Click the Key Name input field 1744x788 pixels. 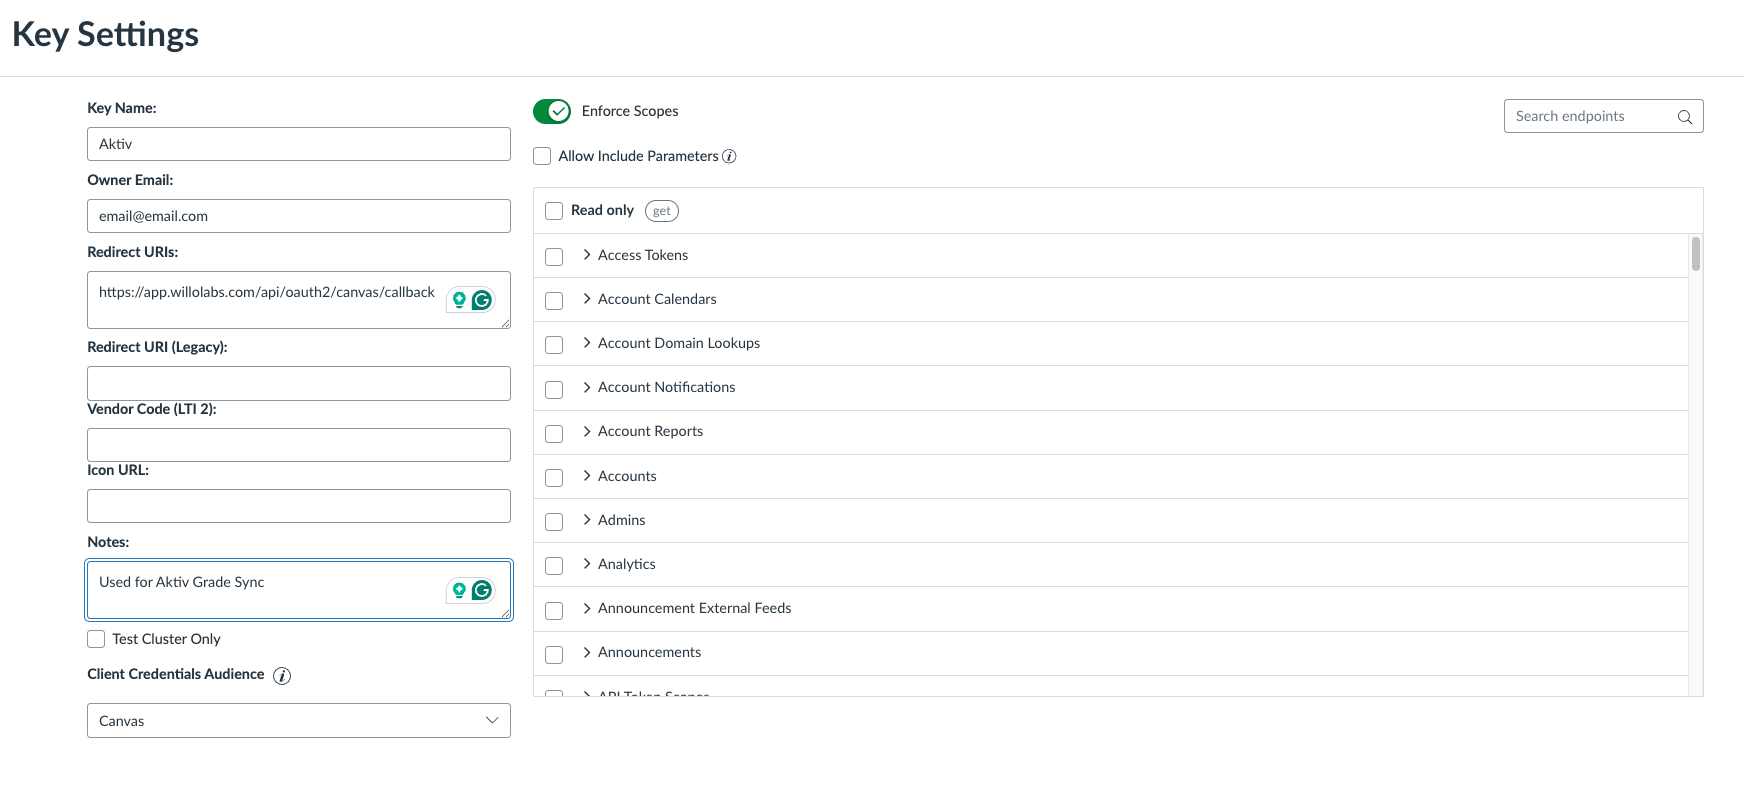coord(299,144)
